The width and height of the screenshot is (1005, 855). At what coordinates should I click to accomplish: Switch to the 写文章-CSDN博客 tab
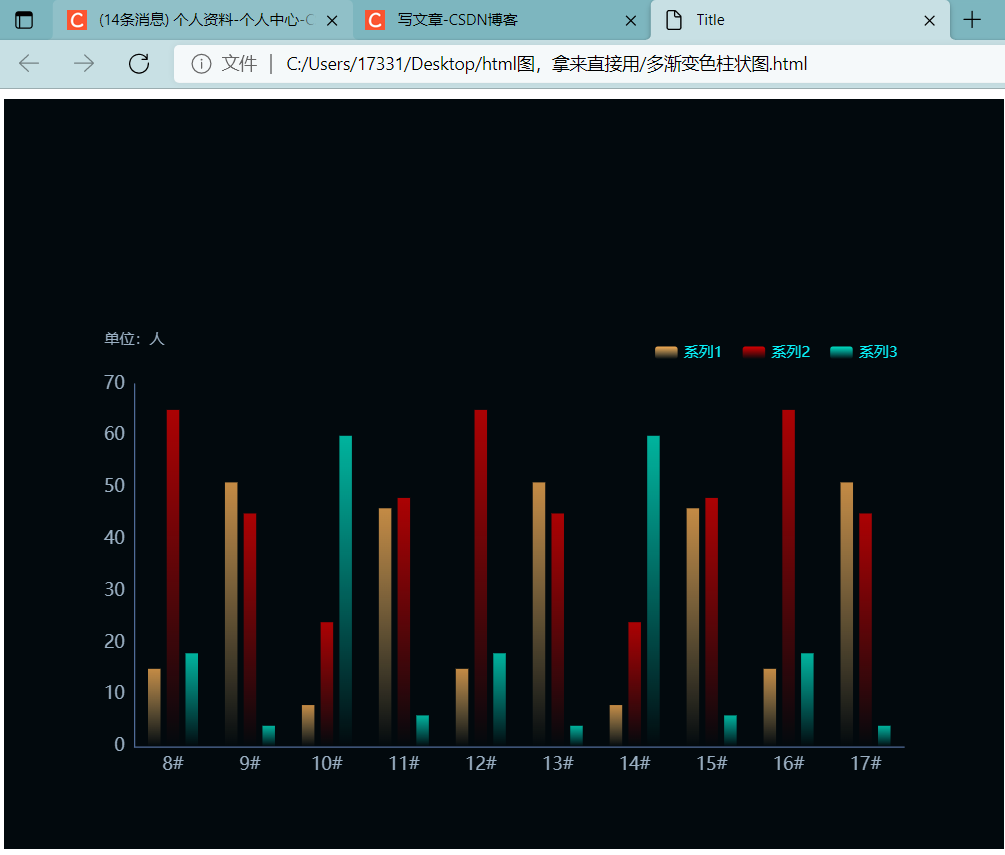502,21
